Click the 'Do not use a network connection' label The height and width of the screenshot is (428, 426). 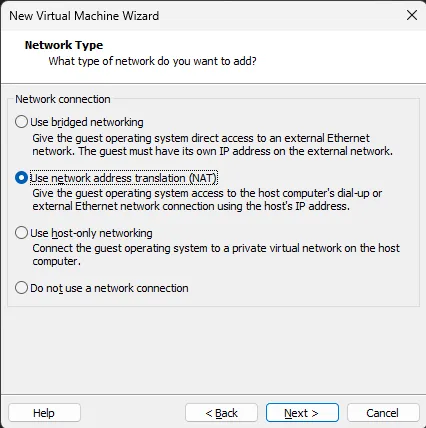(109, 288)
